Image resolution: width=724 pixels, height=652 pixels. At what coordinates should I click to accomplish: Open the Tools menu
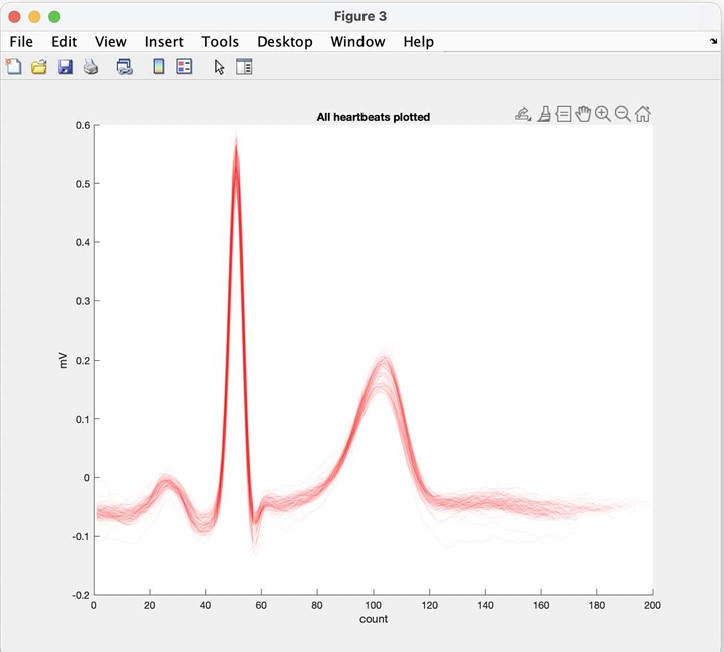point(220,42)
